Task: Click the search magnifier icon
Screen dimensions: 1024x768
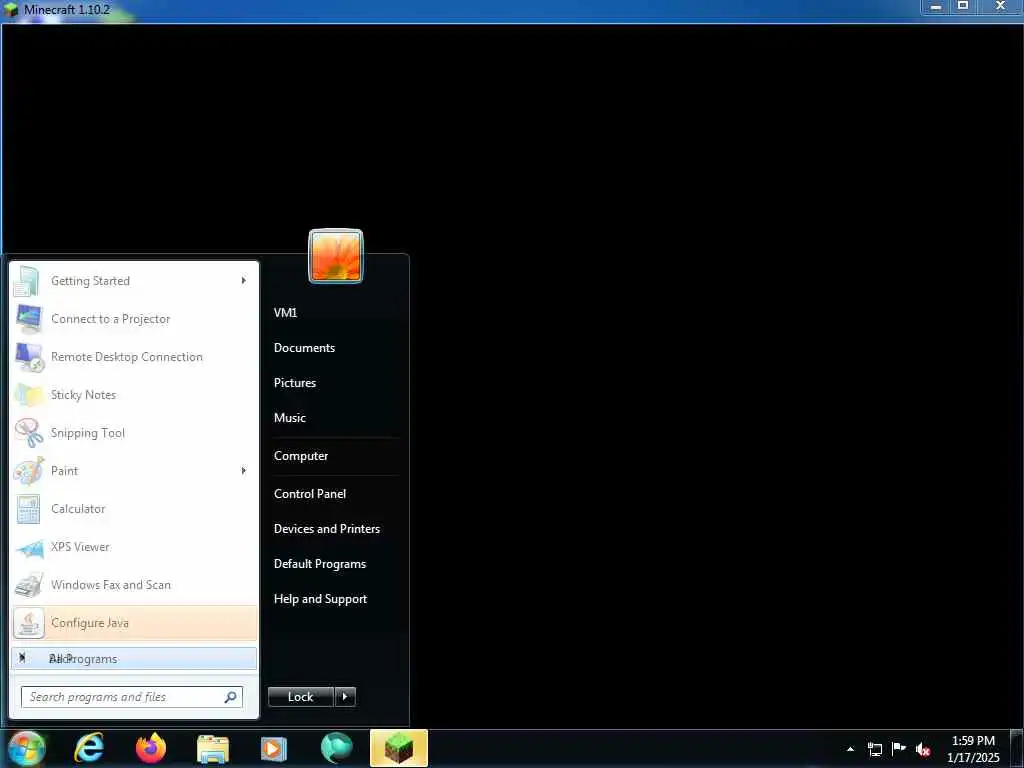Action: coord(231,697)
